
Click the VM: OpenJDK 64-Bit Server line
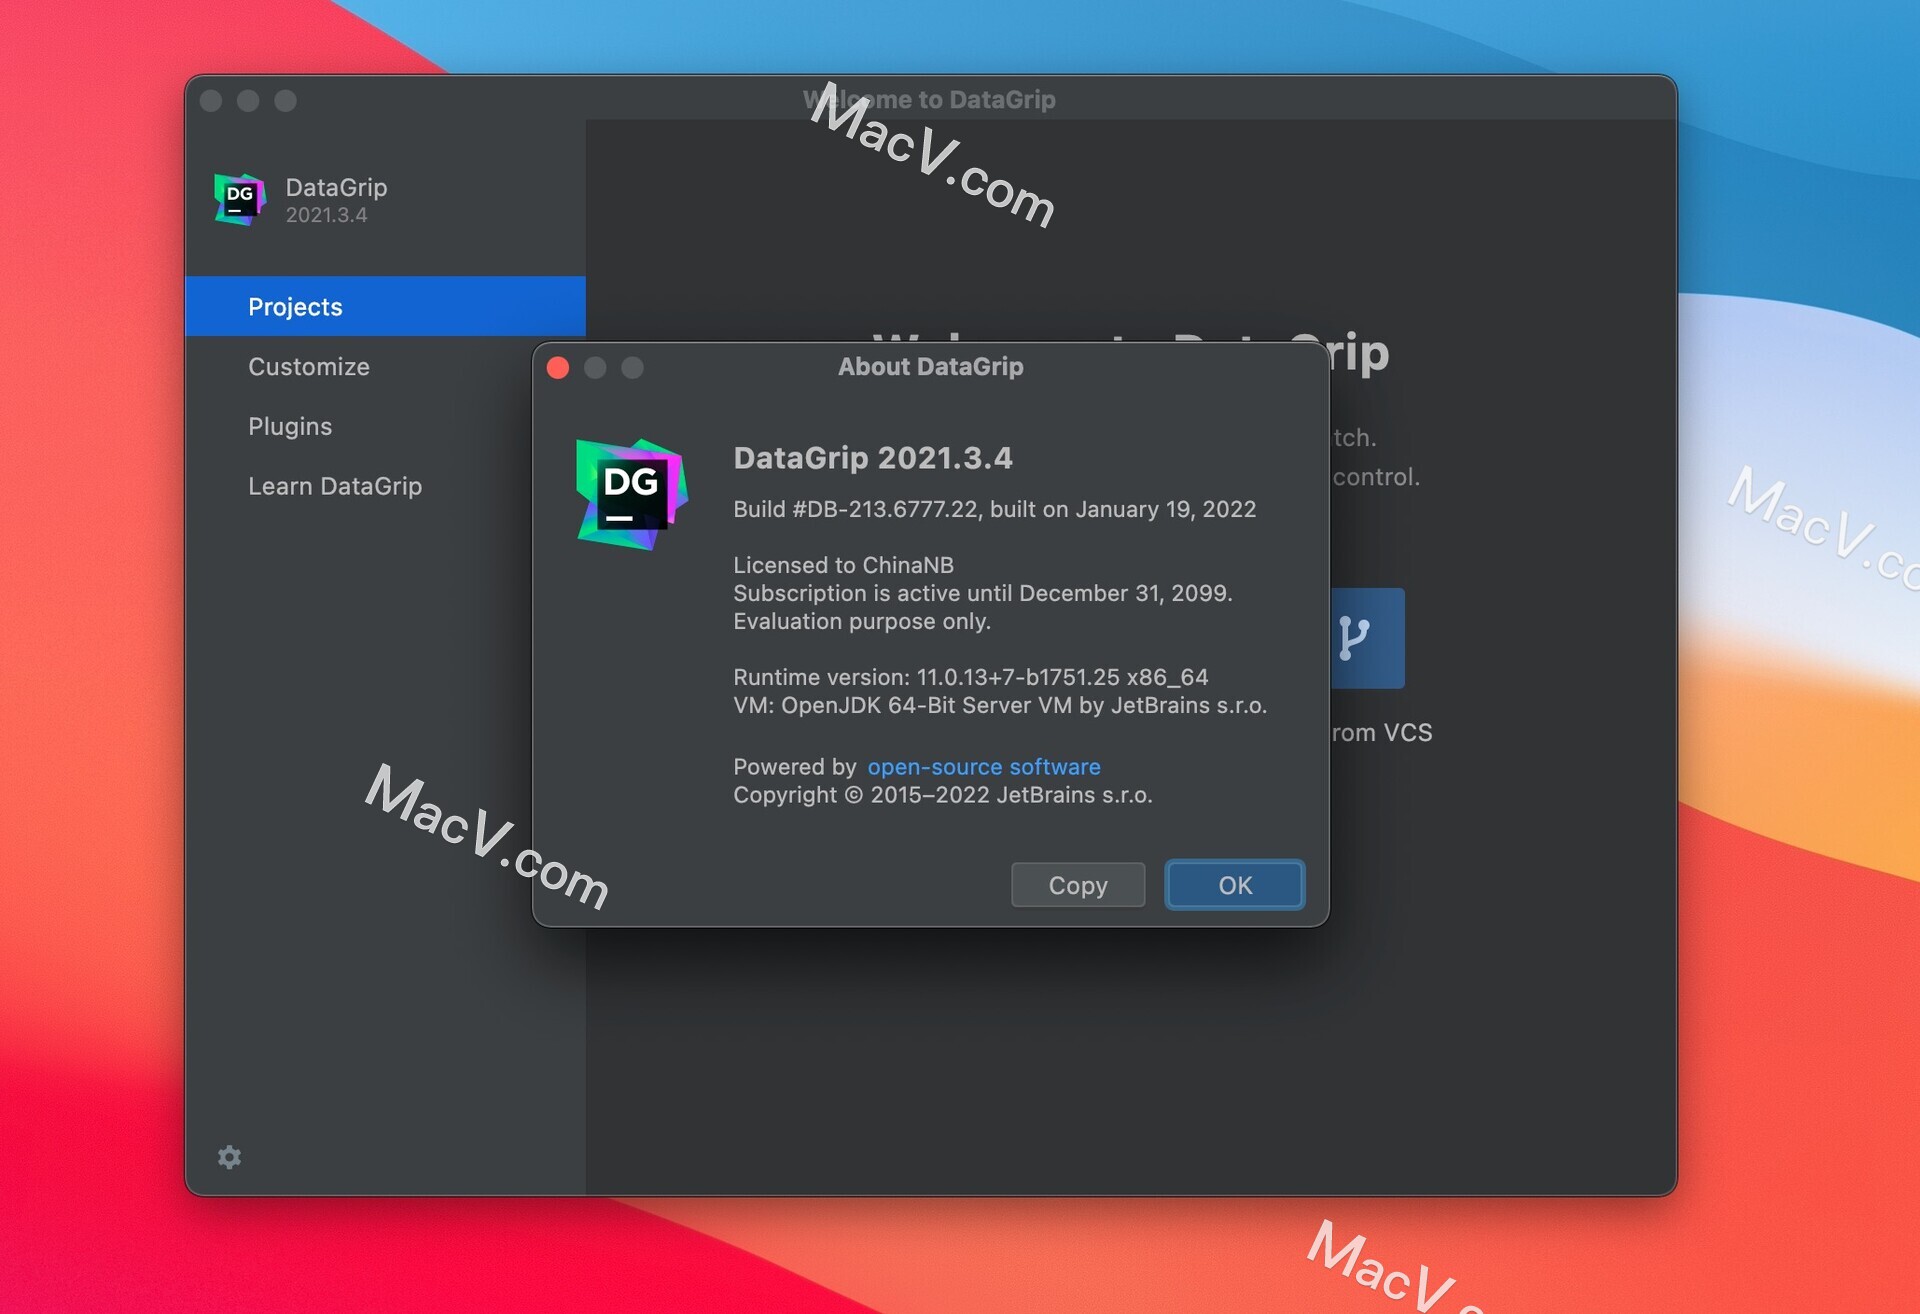click(x=1000, y=705)
